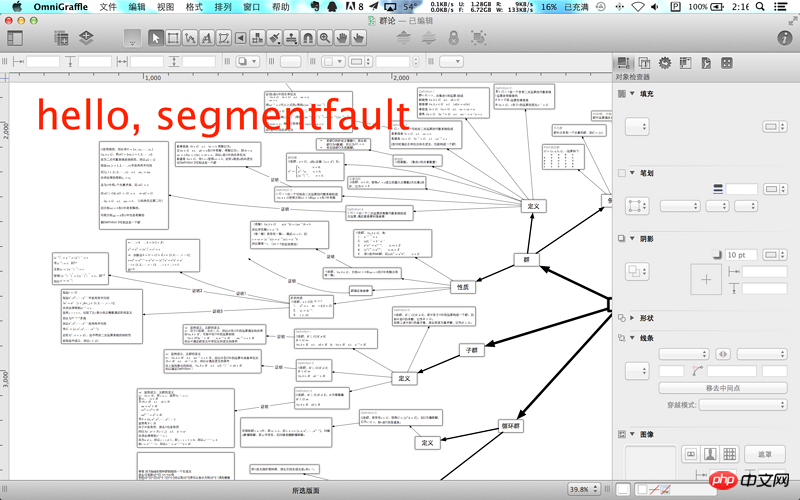Toggle the 阴影 shadow checkbox
800x500 pixels.
tap(619, 238)
